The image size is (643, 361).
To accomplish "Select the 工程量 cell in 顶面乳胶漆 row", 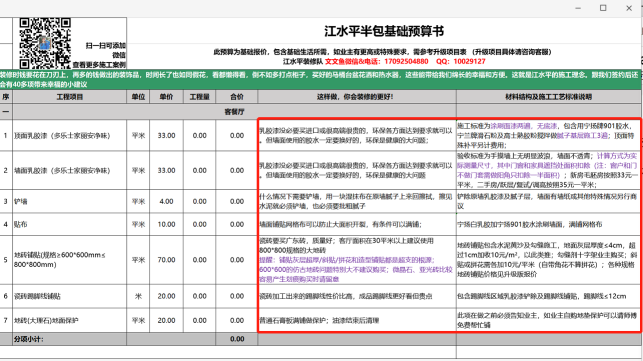I will (200, 135).
